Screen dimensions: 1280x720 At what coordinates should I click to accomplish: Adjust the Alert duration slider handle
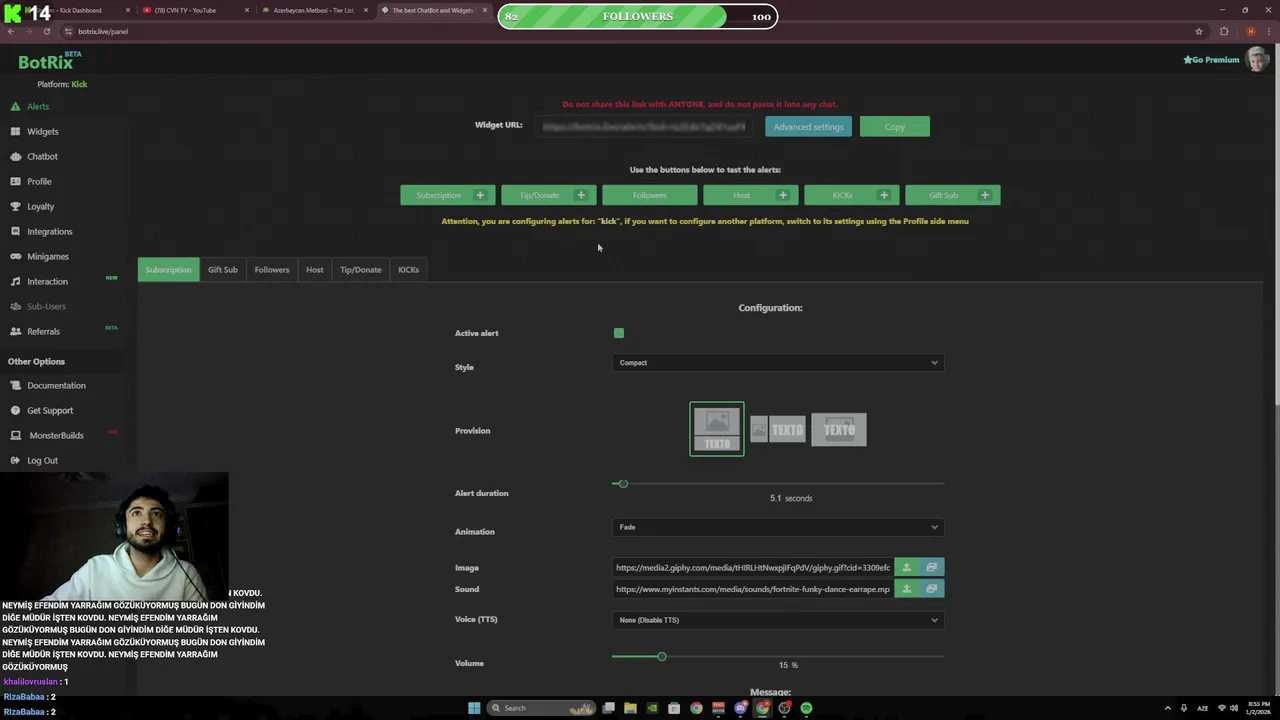pyautogui.click(x=623, y=484)
